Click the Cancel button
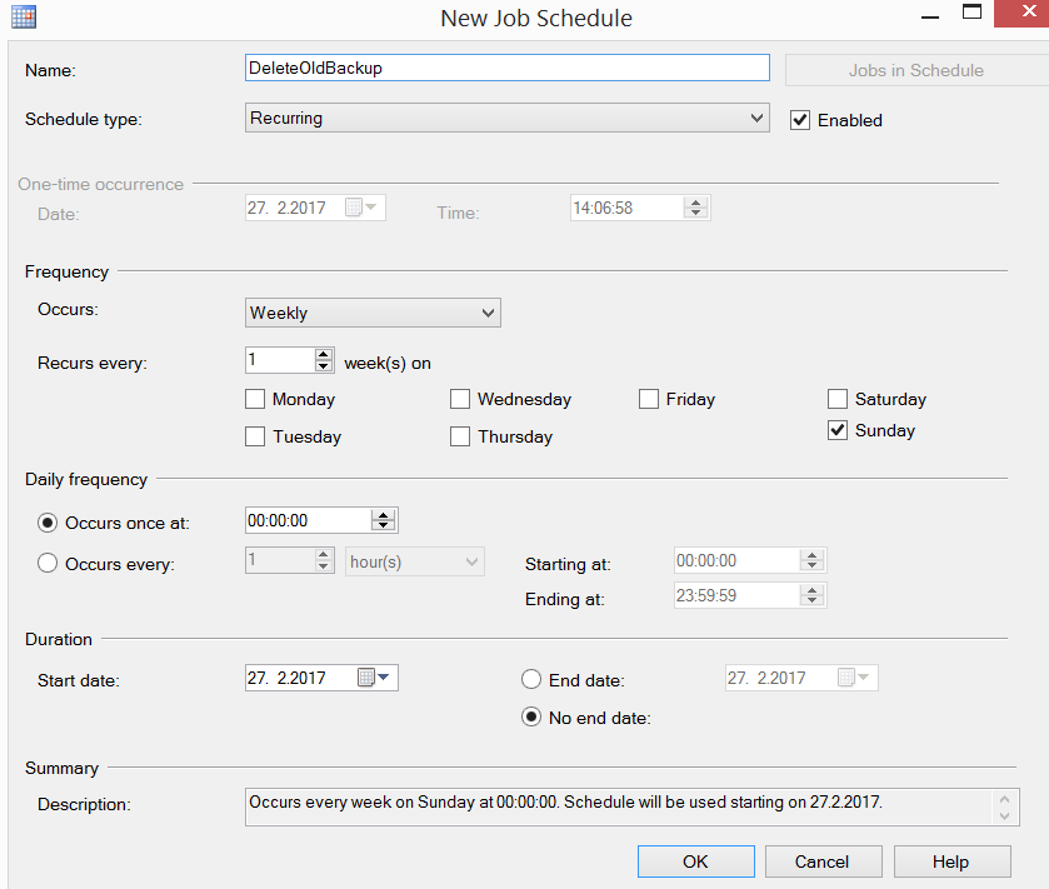The width and height of the screenshot is (1049, 889). tap(823, 862)
